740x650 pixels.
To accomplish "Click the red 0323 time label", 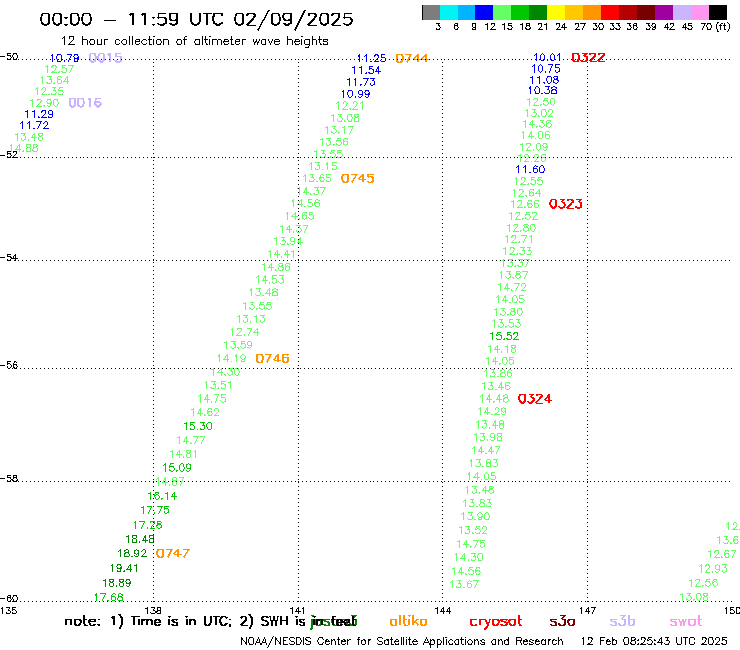I will pos(565,204).
